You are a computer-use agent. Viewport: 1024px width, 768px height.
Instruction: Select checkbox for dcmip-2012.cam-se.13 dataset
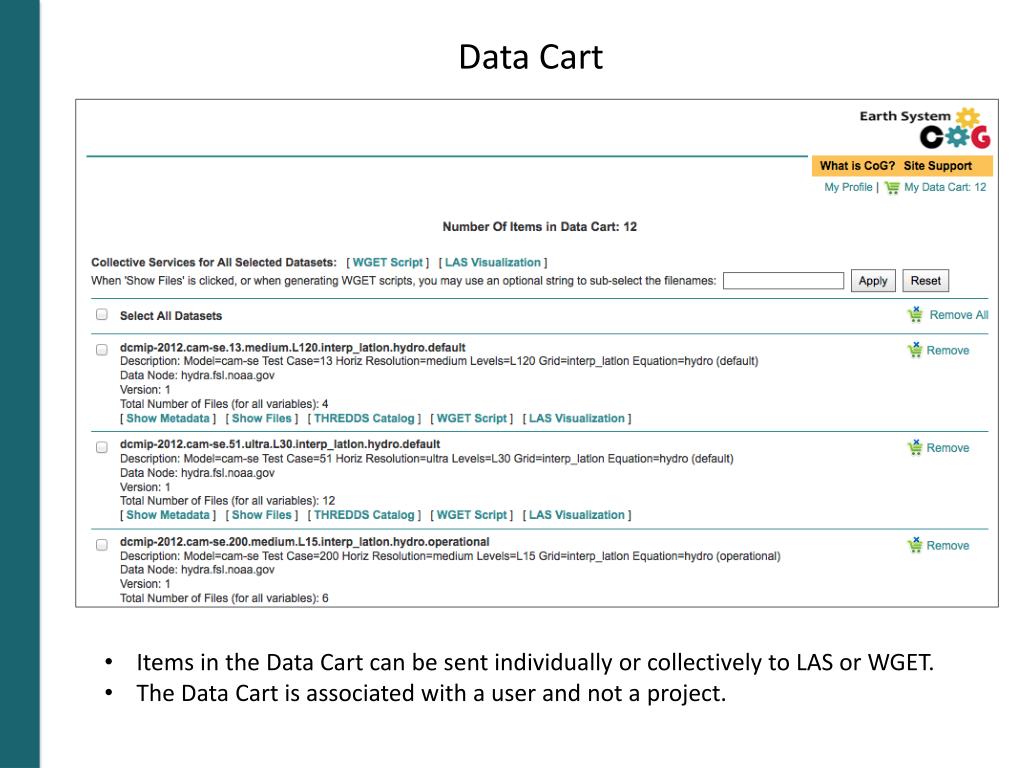point(101,350)
